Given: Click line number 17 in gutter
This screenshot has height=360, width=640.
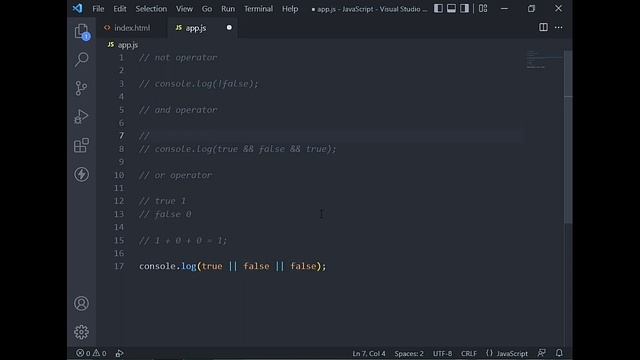Looking at the screenshot, I should tap(119, 266).
